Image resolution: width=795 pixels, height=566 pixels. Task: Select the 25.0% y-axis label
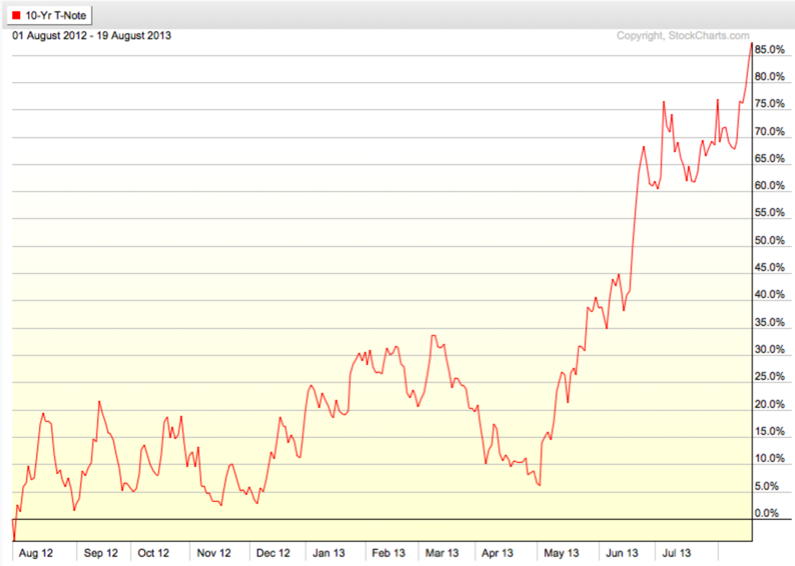[768, 377]
